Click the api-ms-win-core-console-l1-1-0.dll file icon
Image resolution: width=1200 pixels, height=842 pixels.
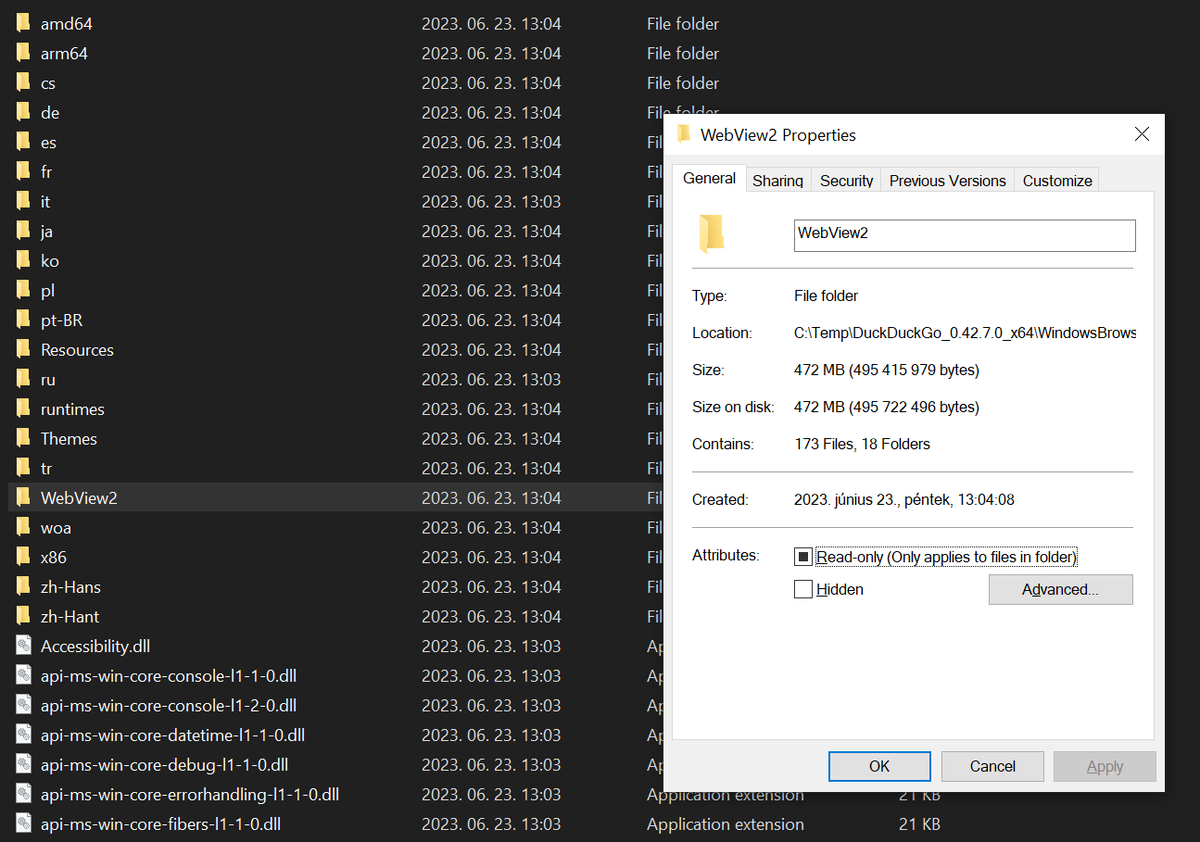coord(24,676)
